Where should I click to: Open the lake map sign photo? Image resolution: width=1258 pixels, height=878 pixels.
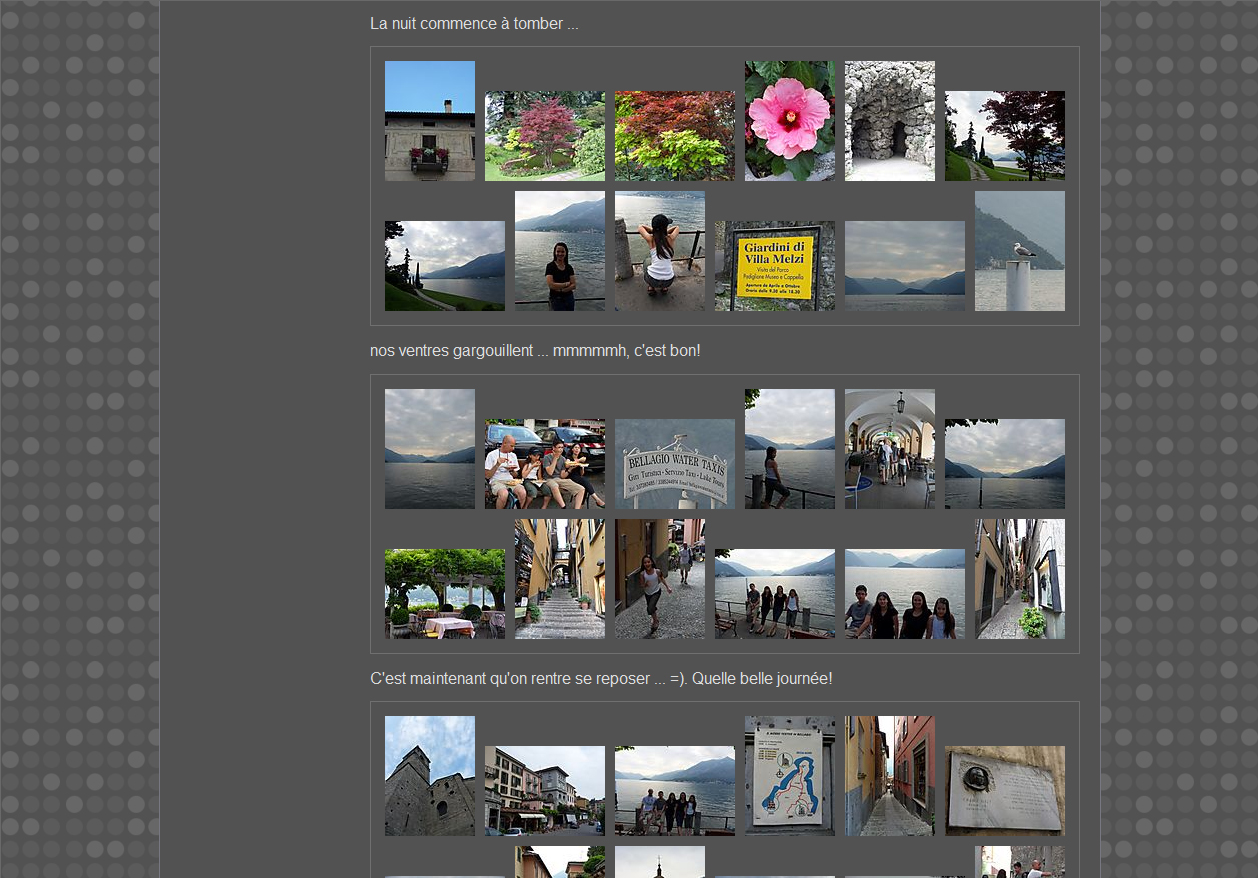[789, 776]
